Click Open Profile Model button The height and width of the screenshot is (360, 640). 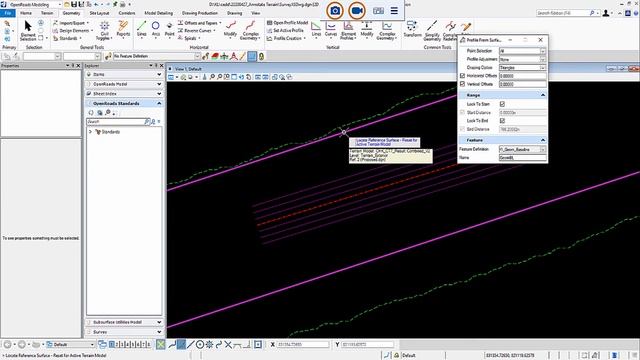[x=287, y=23]
